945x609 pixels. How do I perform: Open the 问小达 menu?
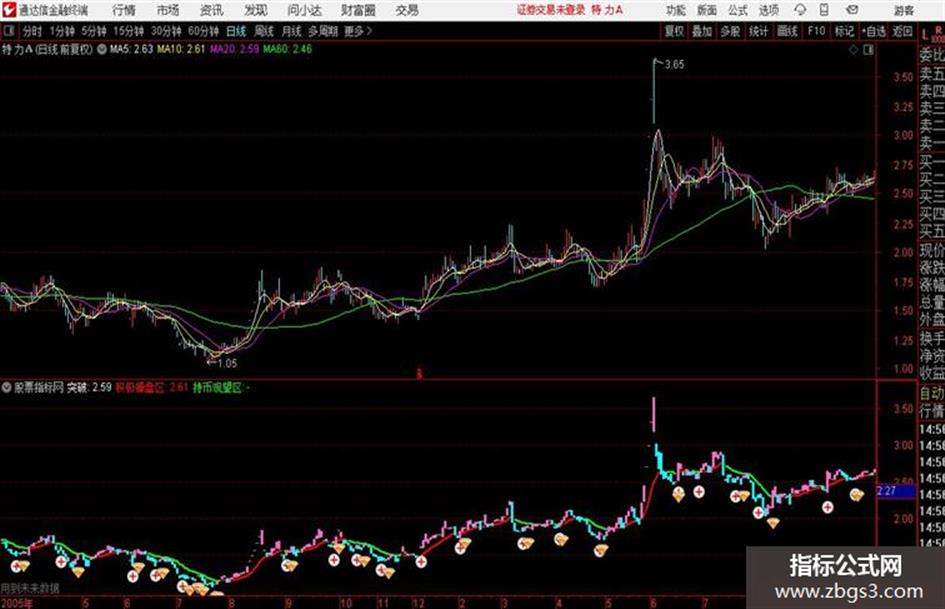[304, 10]
